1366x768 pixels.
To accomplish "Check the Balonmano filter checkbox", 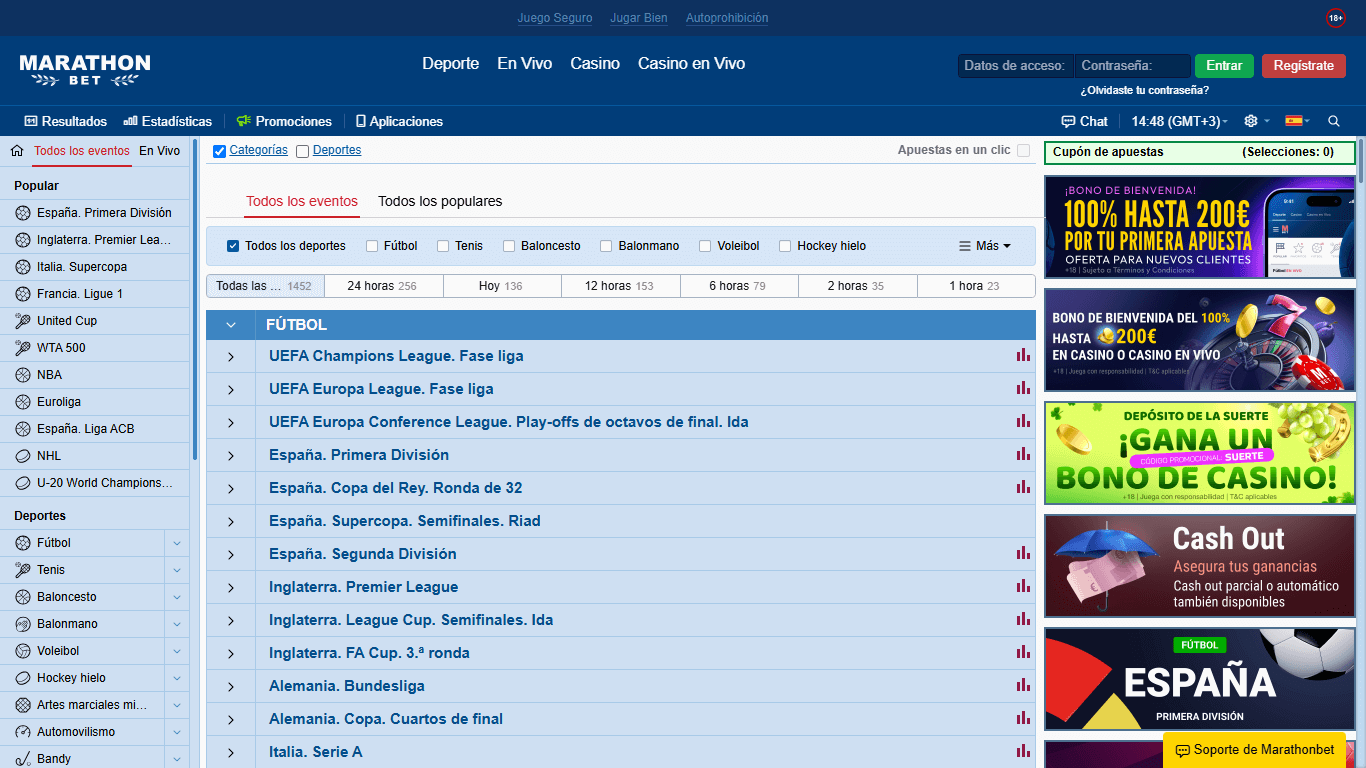I will point(606,246).
